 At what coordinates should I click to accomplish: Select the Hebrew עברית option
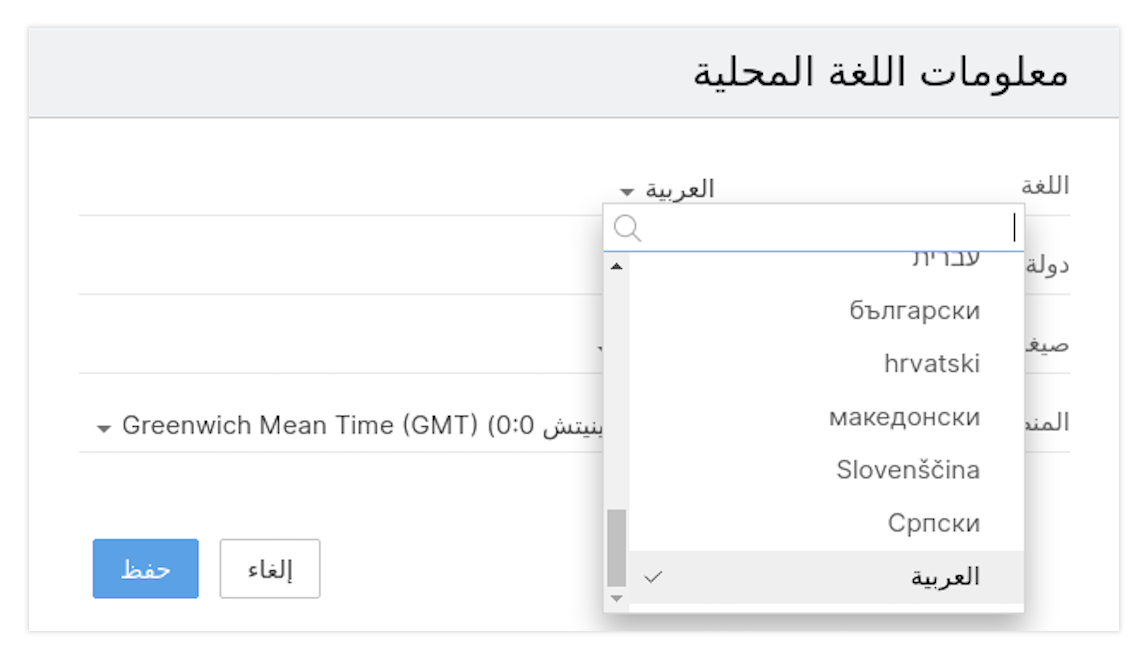tap(945, 262)
